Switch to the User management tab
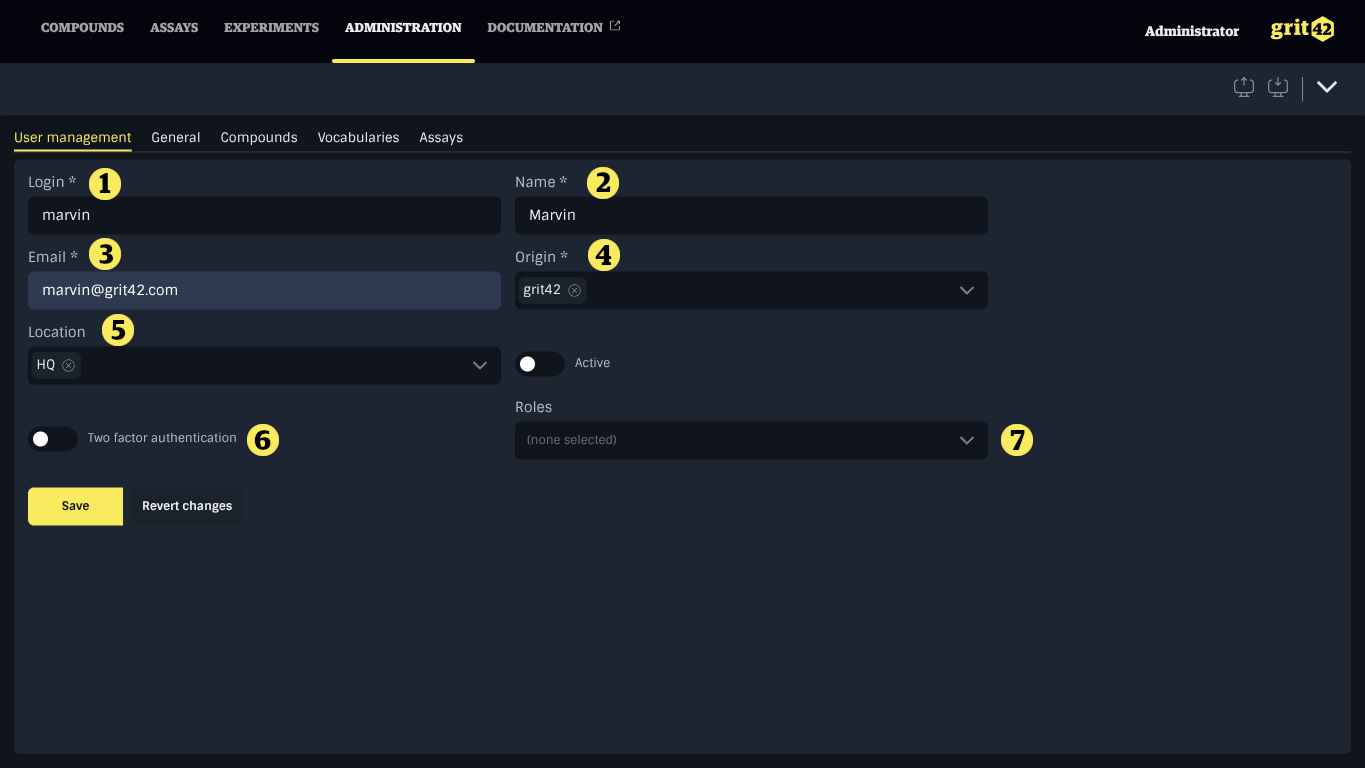 click(73, 137)
